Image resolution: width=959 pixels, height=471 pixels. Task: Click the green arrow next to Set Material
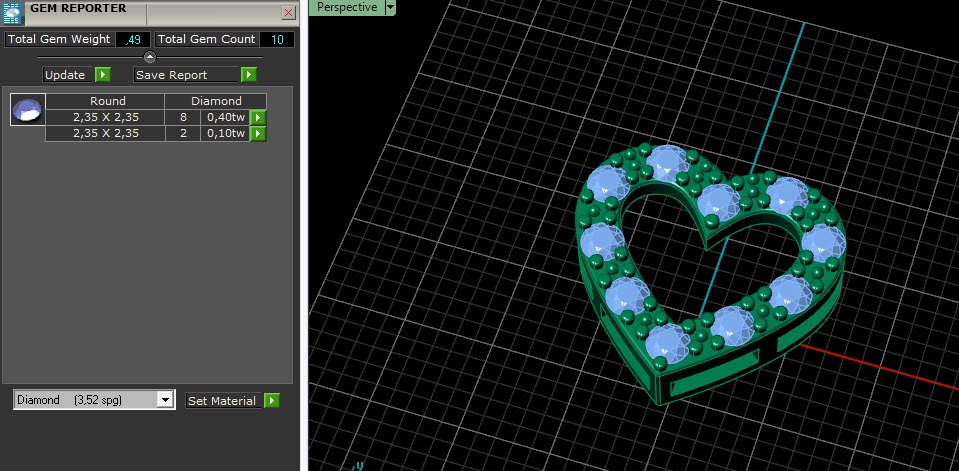(x=272, y=401)
